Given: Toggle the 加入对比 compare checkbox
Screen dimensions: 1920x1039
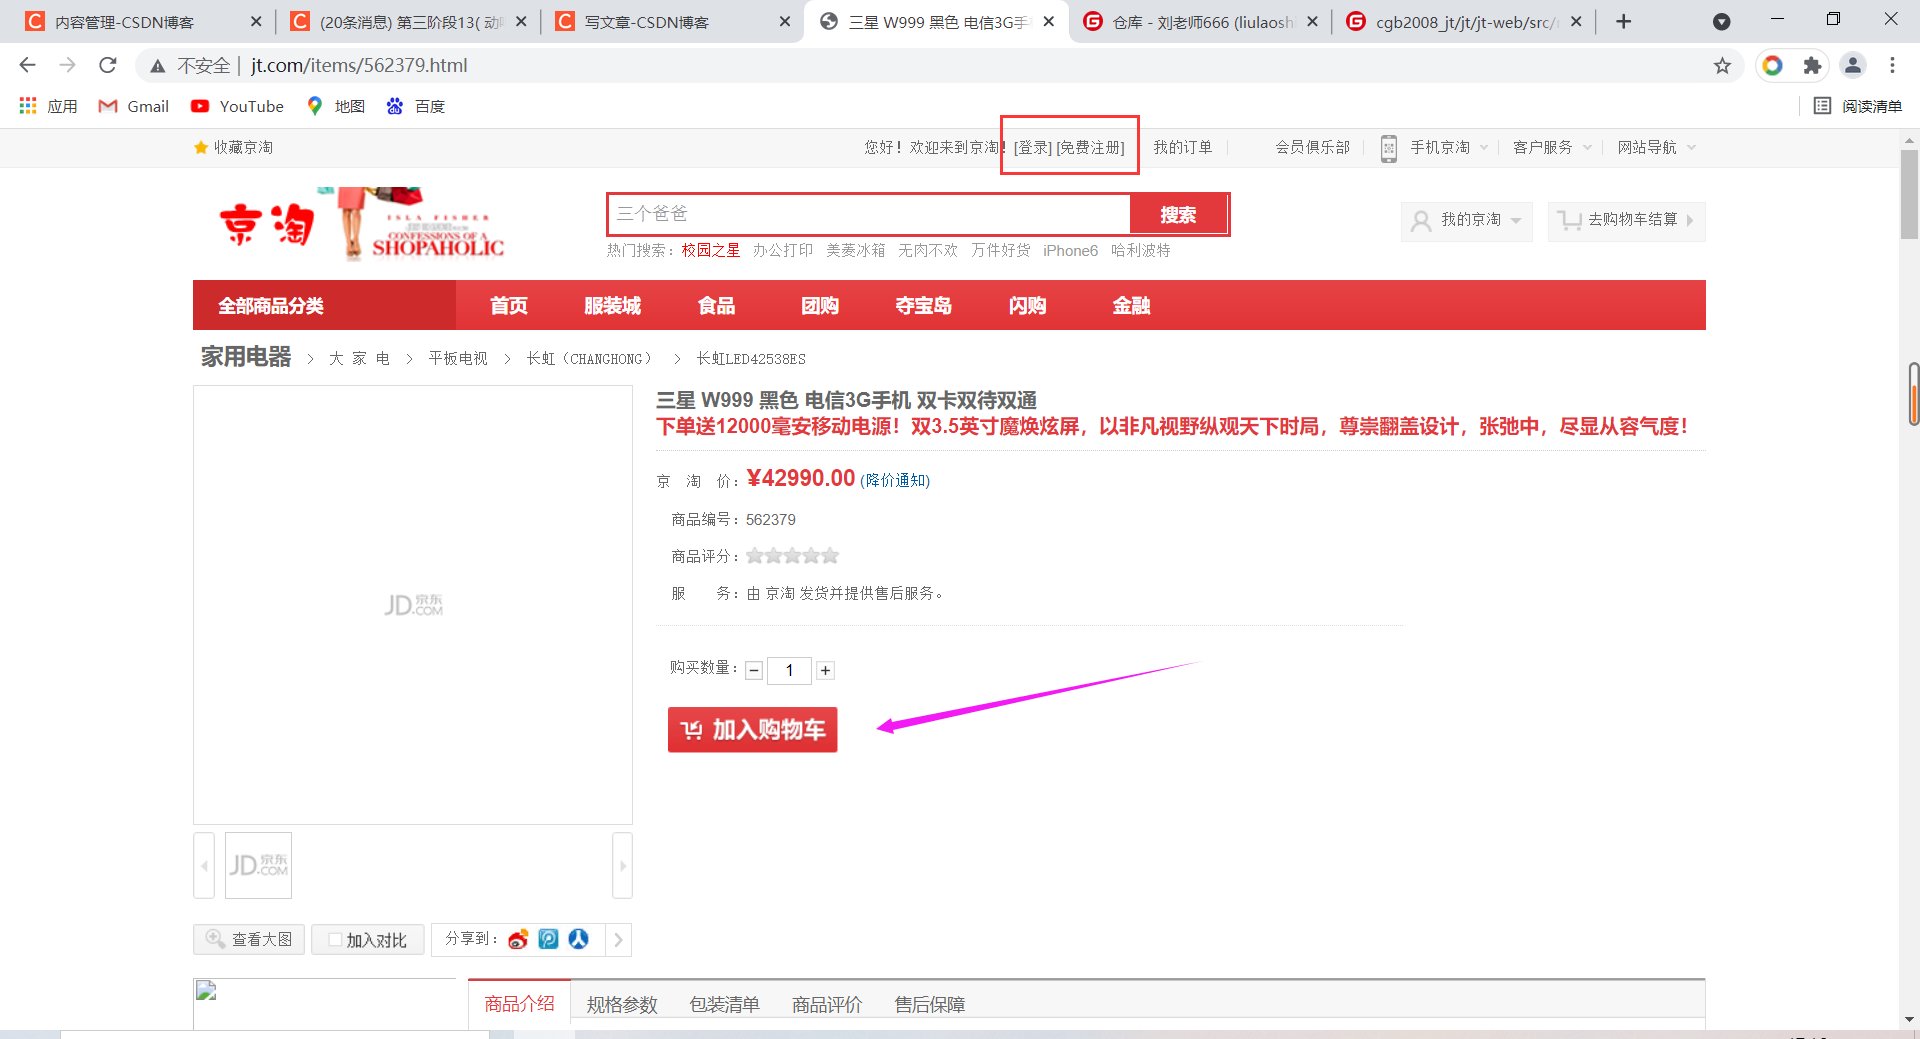Looking at the screenshot, I should 335,940.
